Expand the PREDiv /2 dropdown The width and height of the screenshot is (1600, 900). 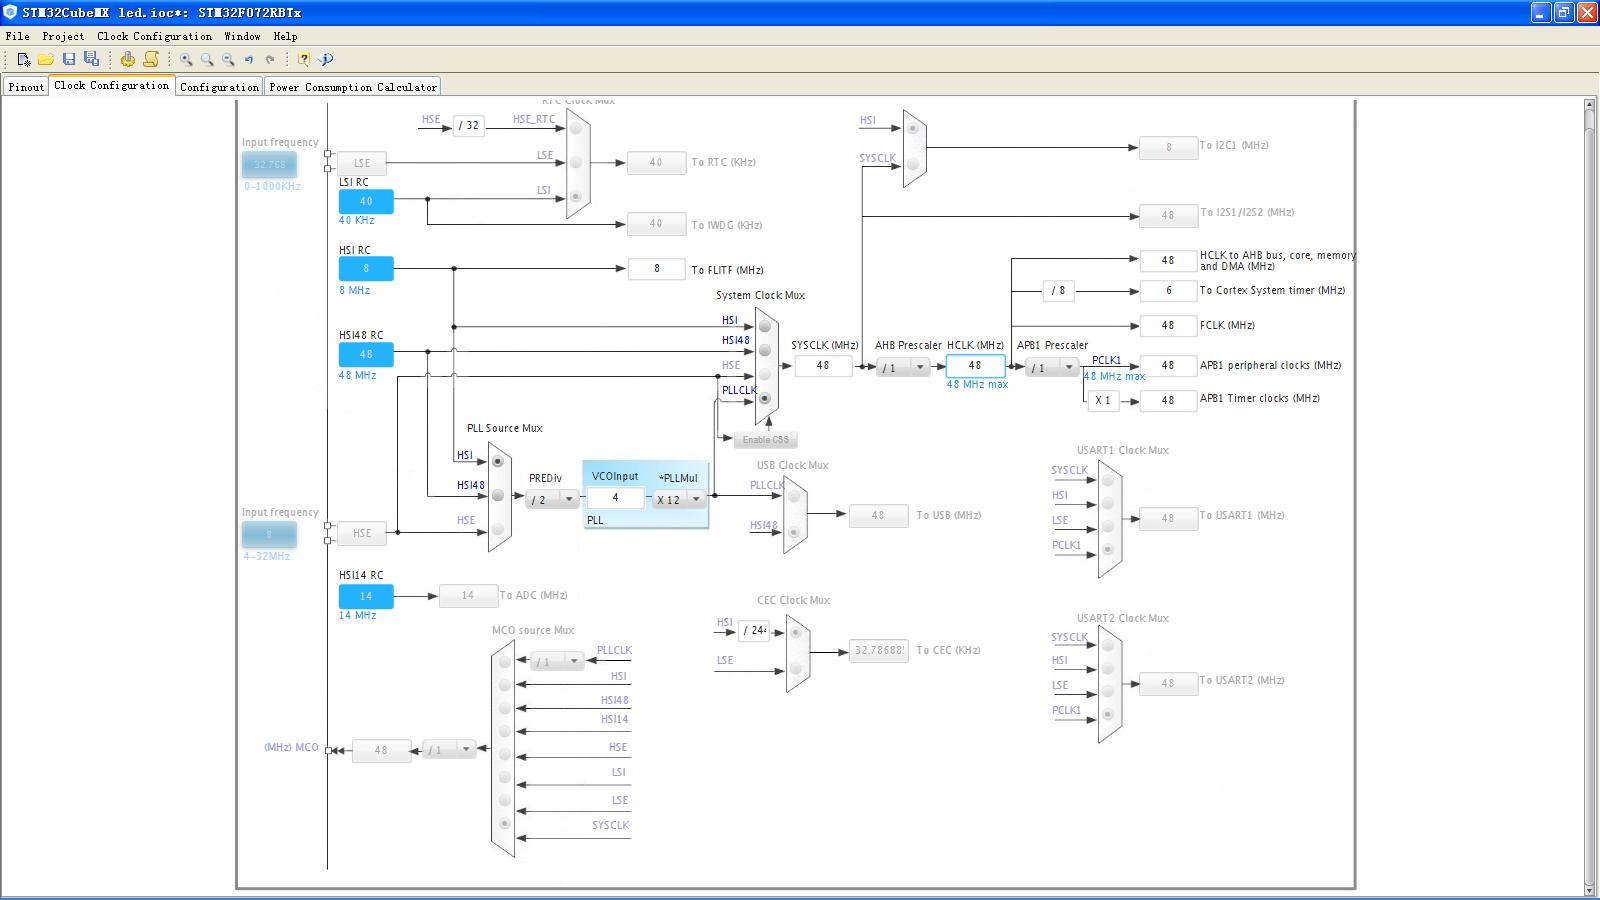(x=552, y=499)
